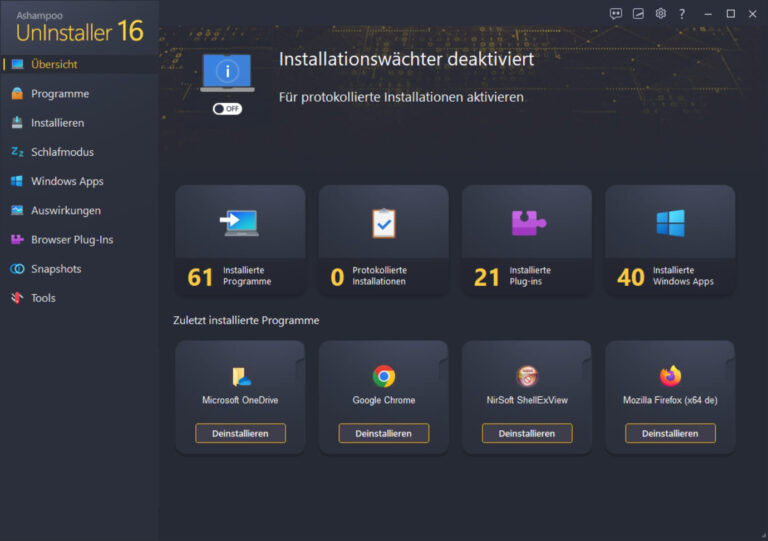Click the Google Chrome icon

384,376
